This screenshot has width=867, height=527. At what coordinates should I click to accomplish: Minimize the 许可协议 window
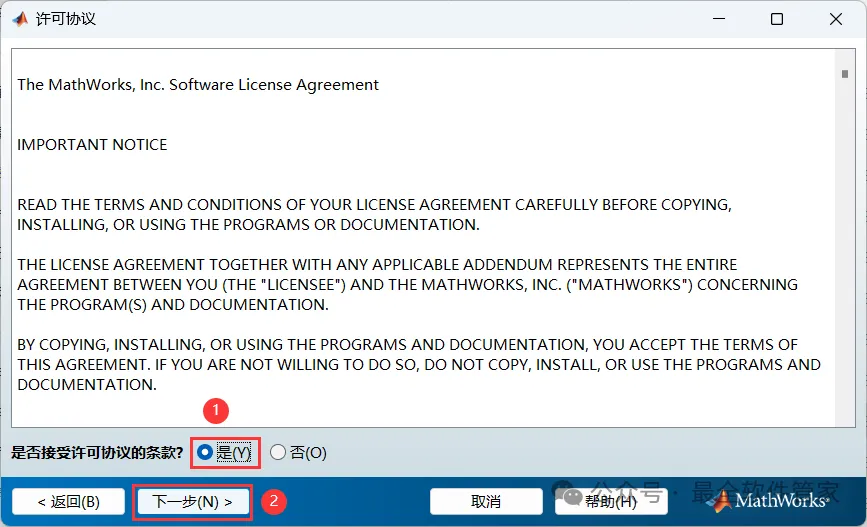tap(719, 19)
